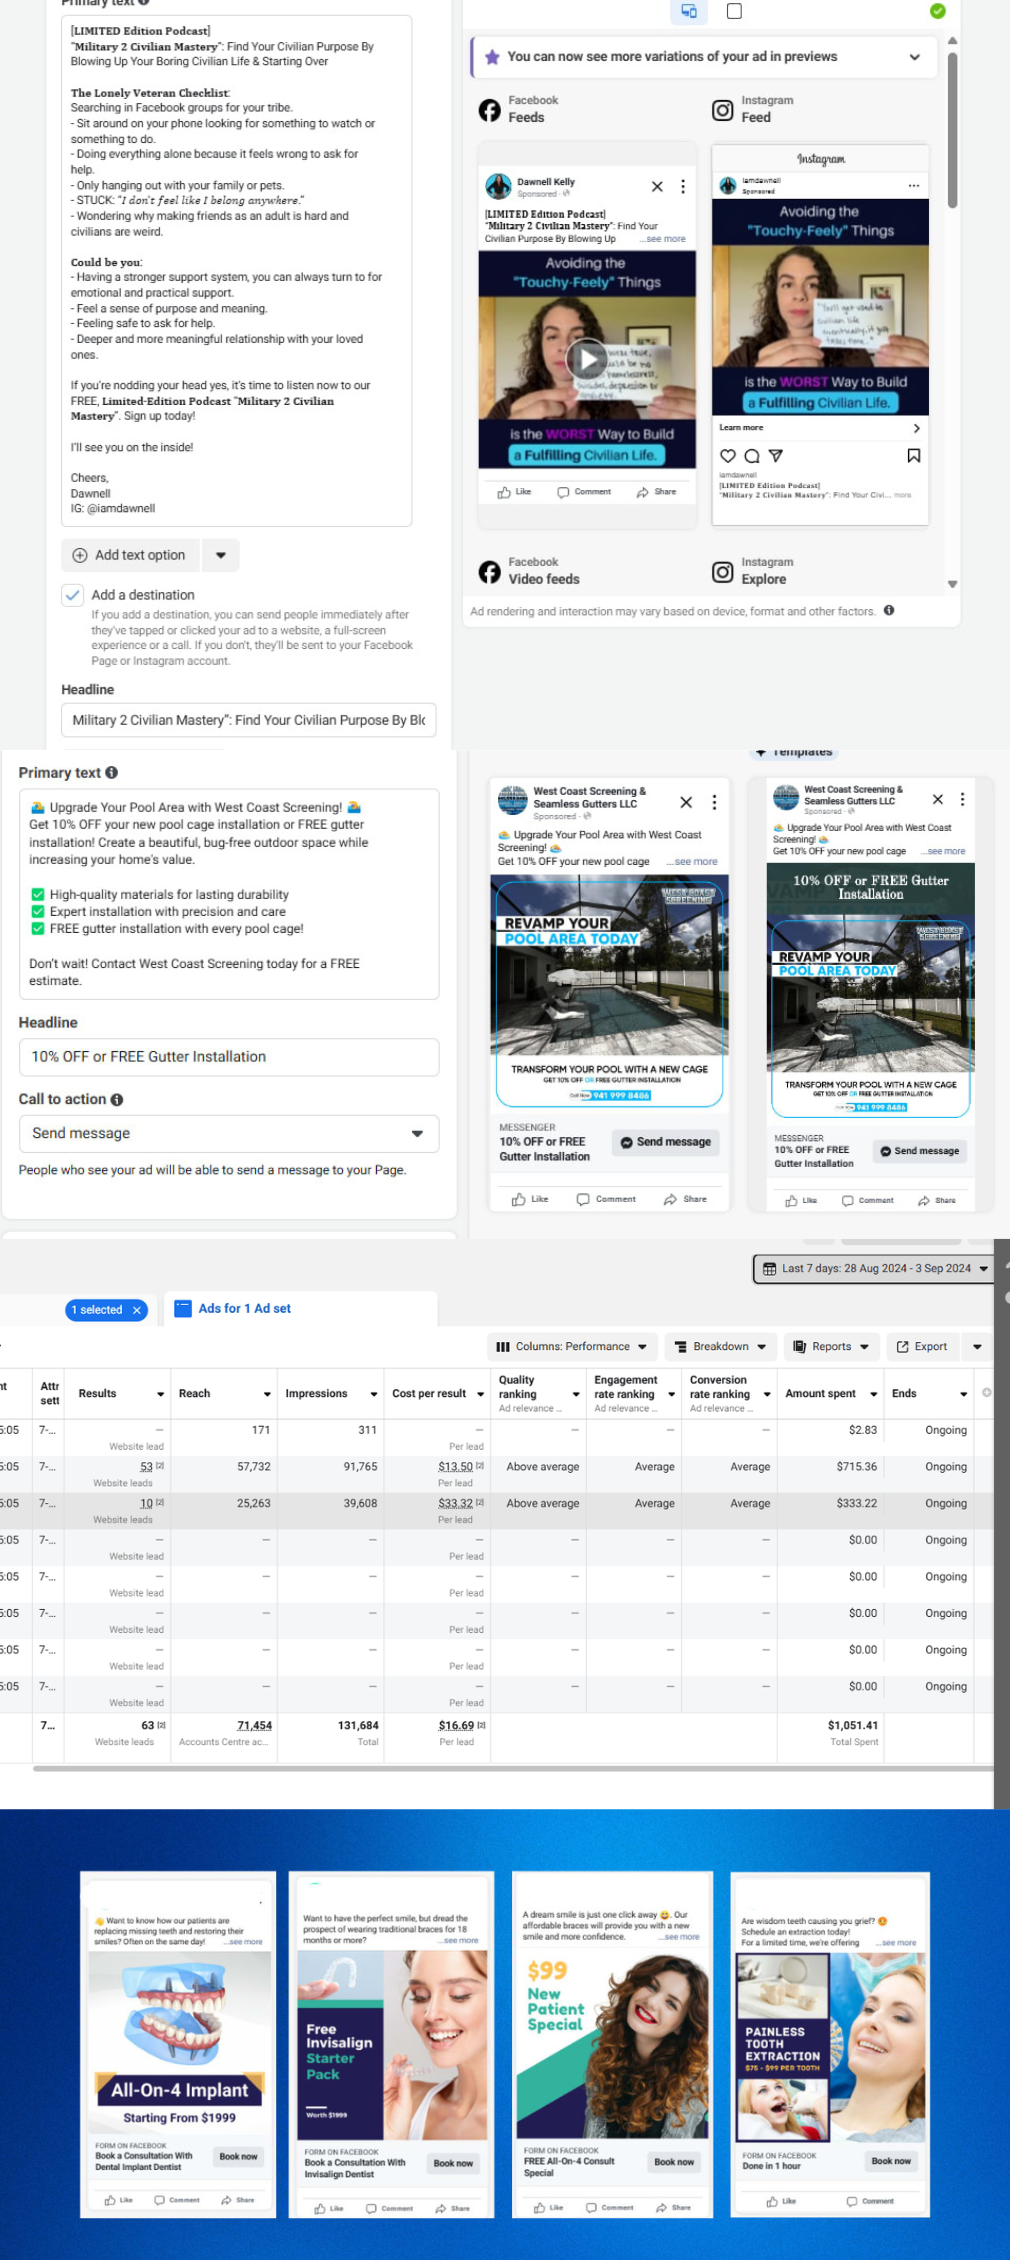Click info icon next to ad rendering note
The height and width of the screenshot is (2260, 1010).
click(889, 611)
